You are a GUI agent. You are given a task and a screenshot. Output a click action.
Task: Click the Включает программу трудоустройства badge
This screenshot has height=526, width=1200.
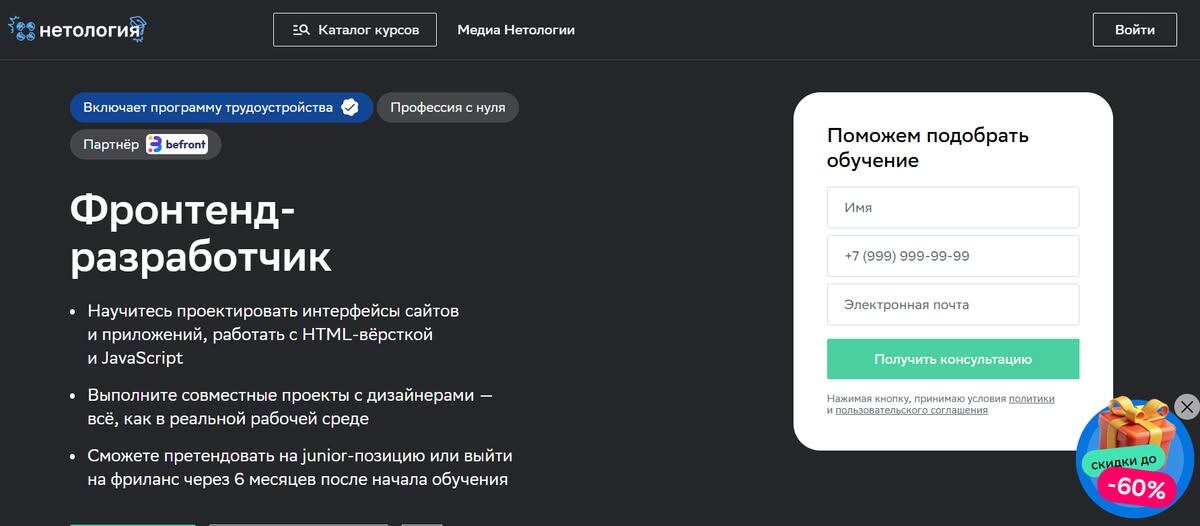point(208,108)
